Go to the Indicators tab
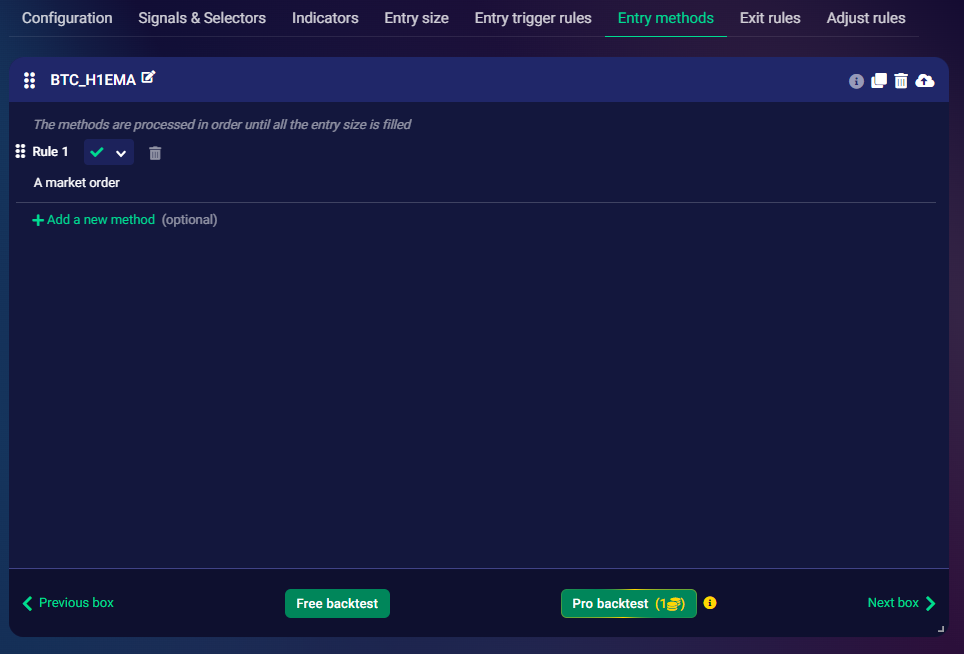This screenshot has height=654, width=964. 325,18
